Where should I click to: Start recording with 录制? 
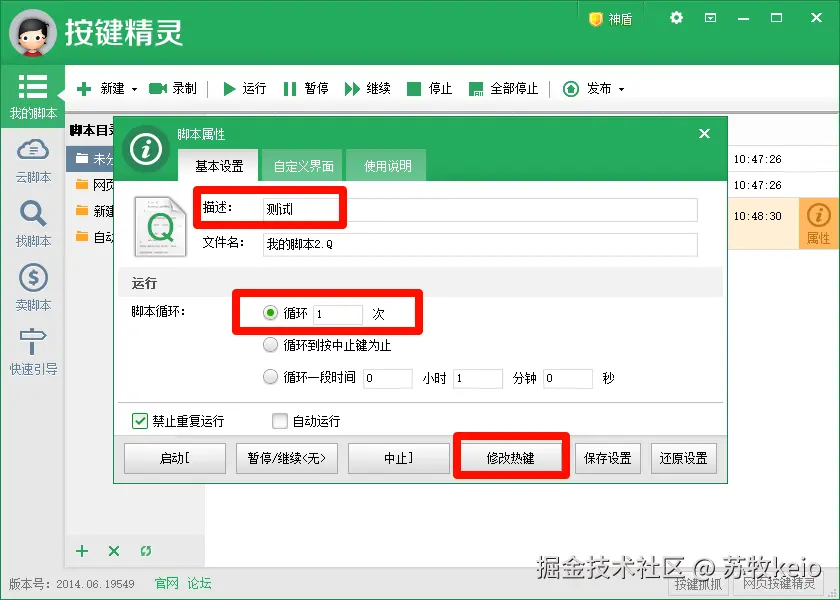pos(172,88)
